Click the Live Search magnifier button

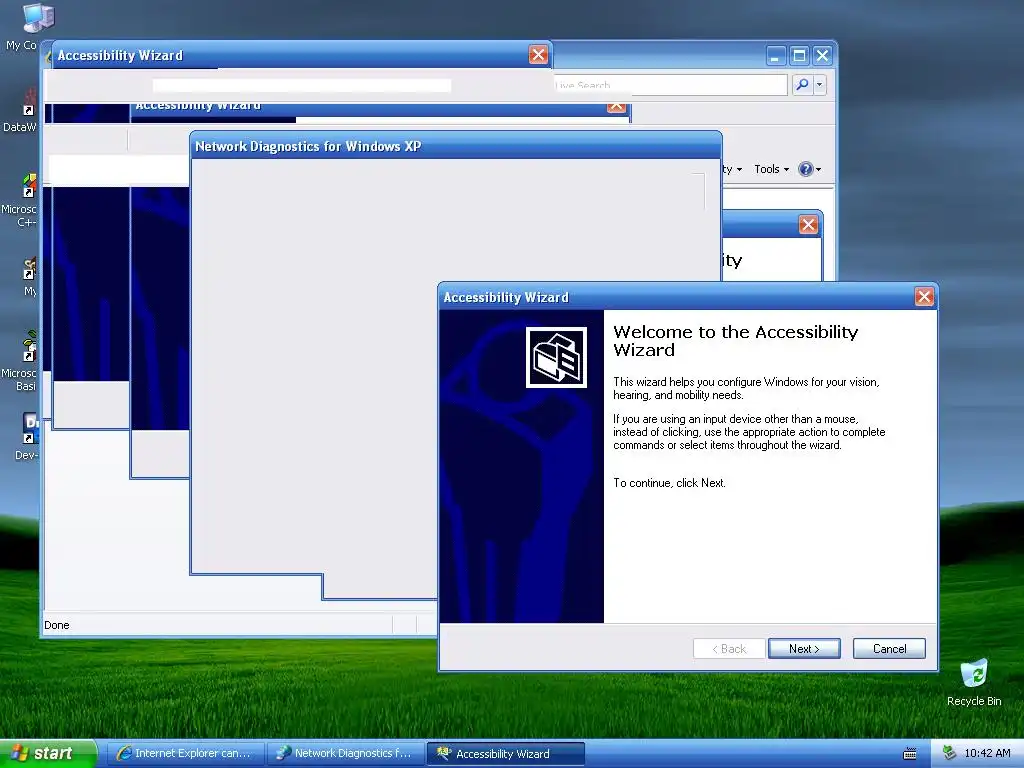pyautogui.click(x=801, y=84)
